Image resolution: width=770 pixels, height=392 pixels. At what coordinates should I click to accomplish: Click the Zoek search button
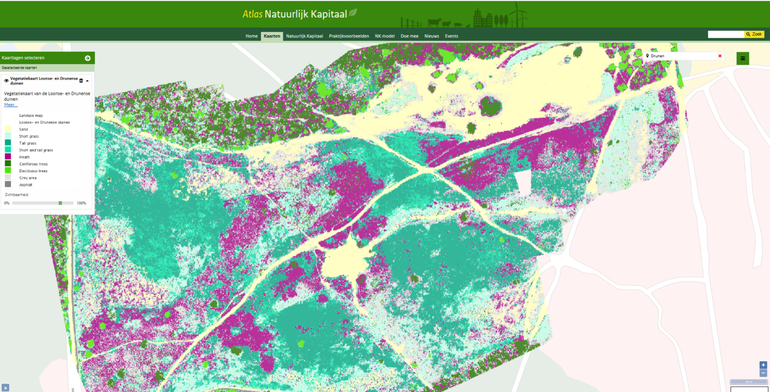coord(754,34)
